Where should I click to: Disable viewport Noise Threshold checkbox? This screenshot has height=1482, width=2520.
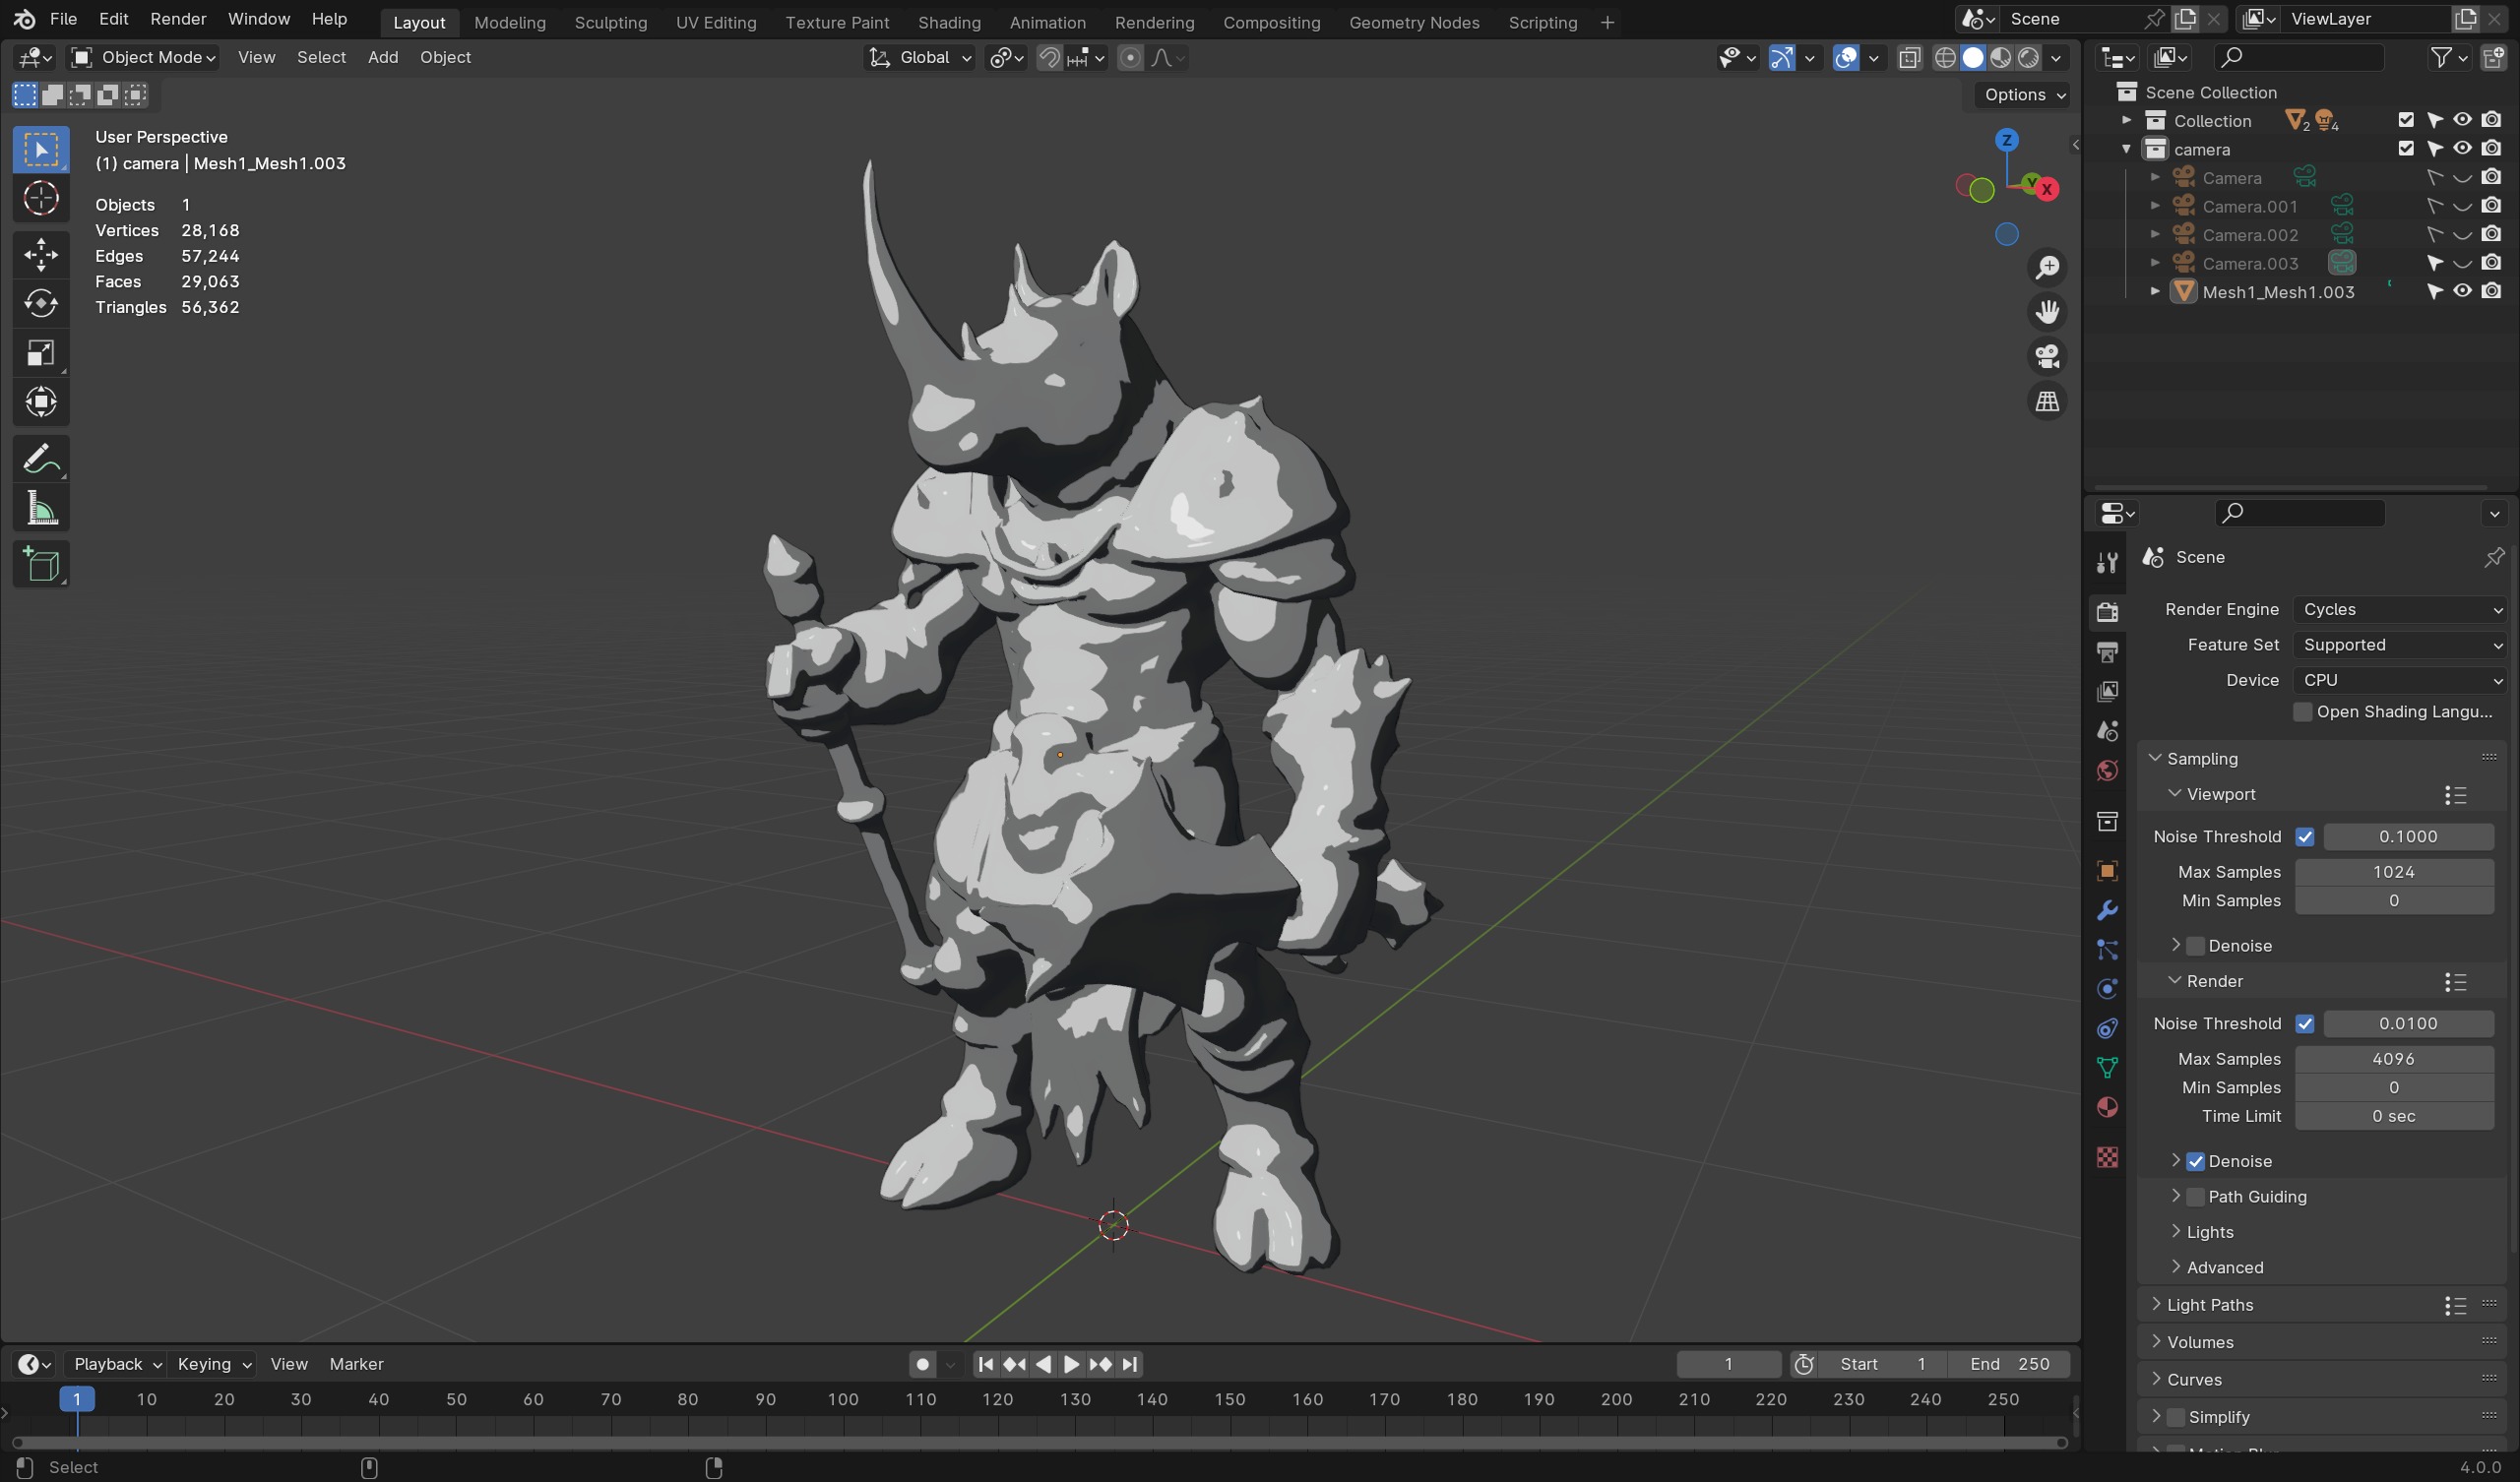[x=2304, y=836]
